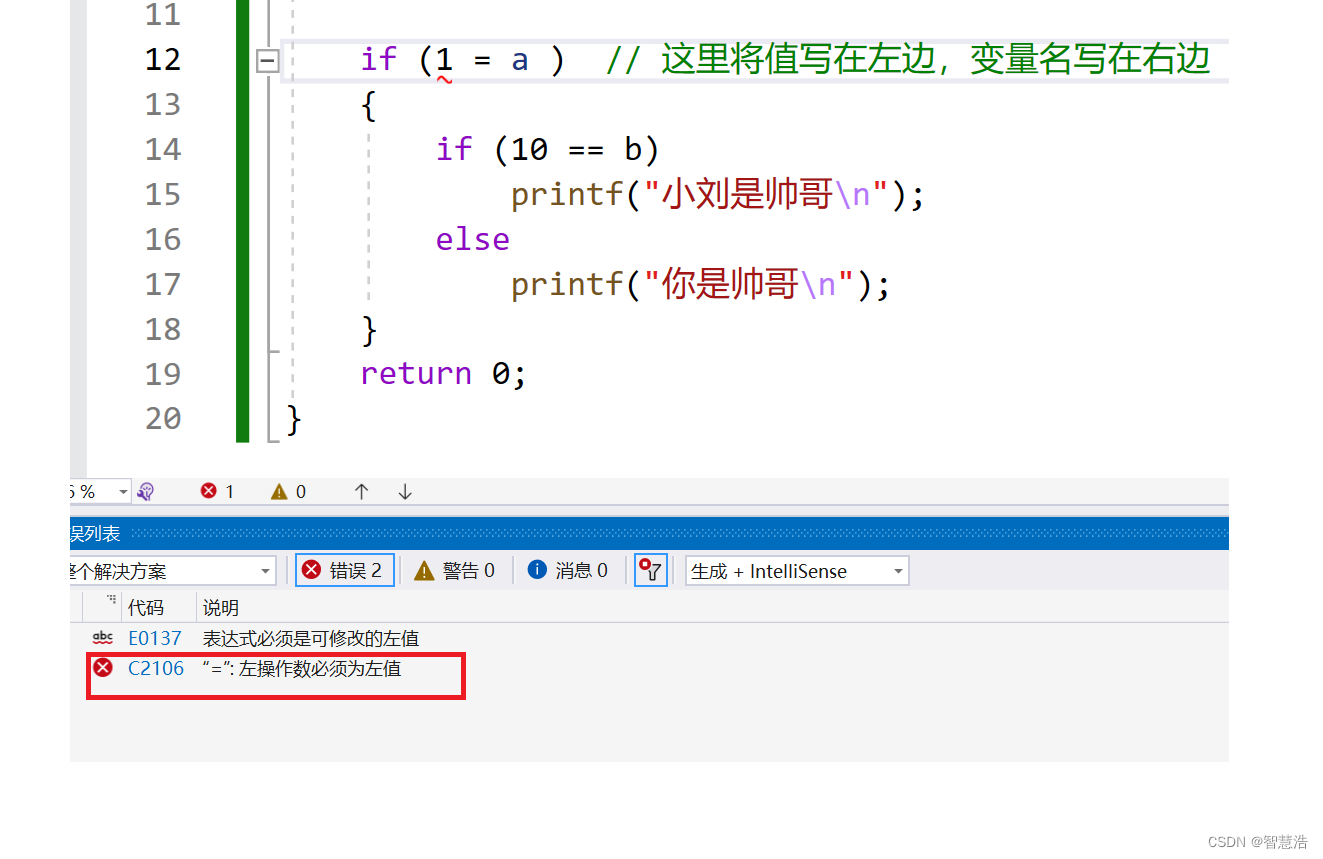Click the small category icon column header

coord(111,602)
